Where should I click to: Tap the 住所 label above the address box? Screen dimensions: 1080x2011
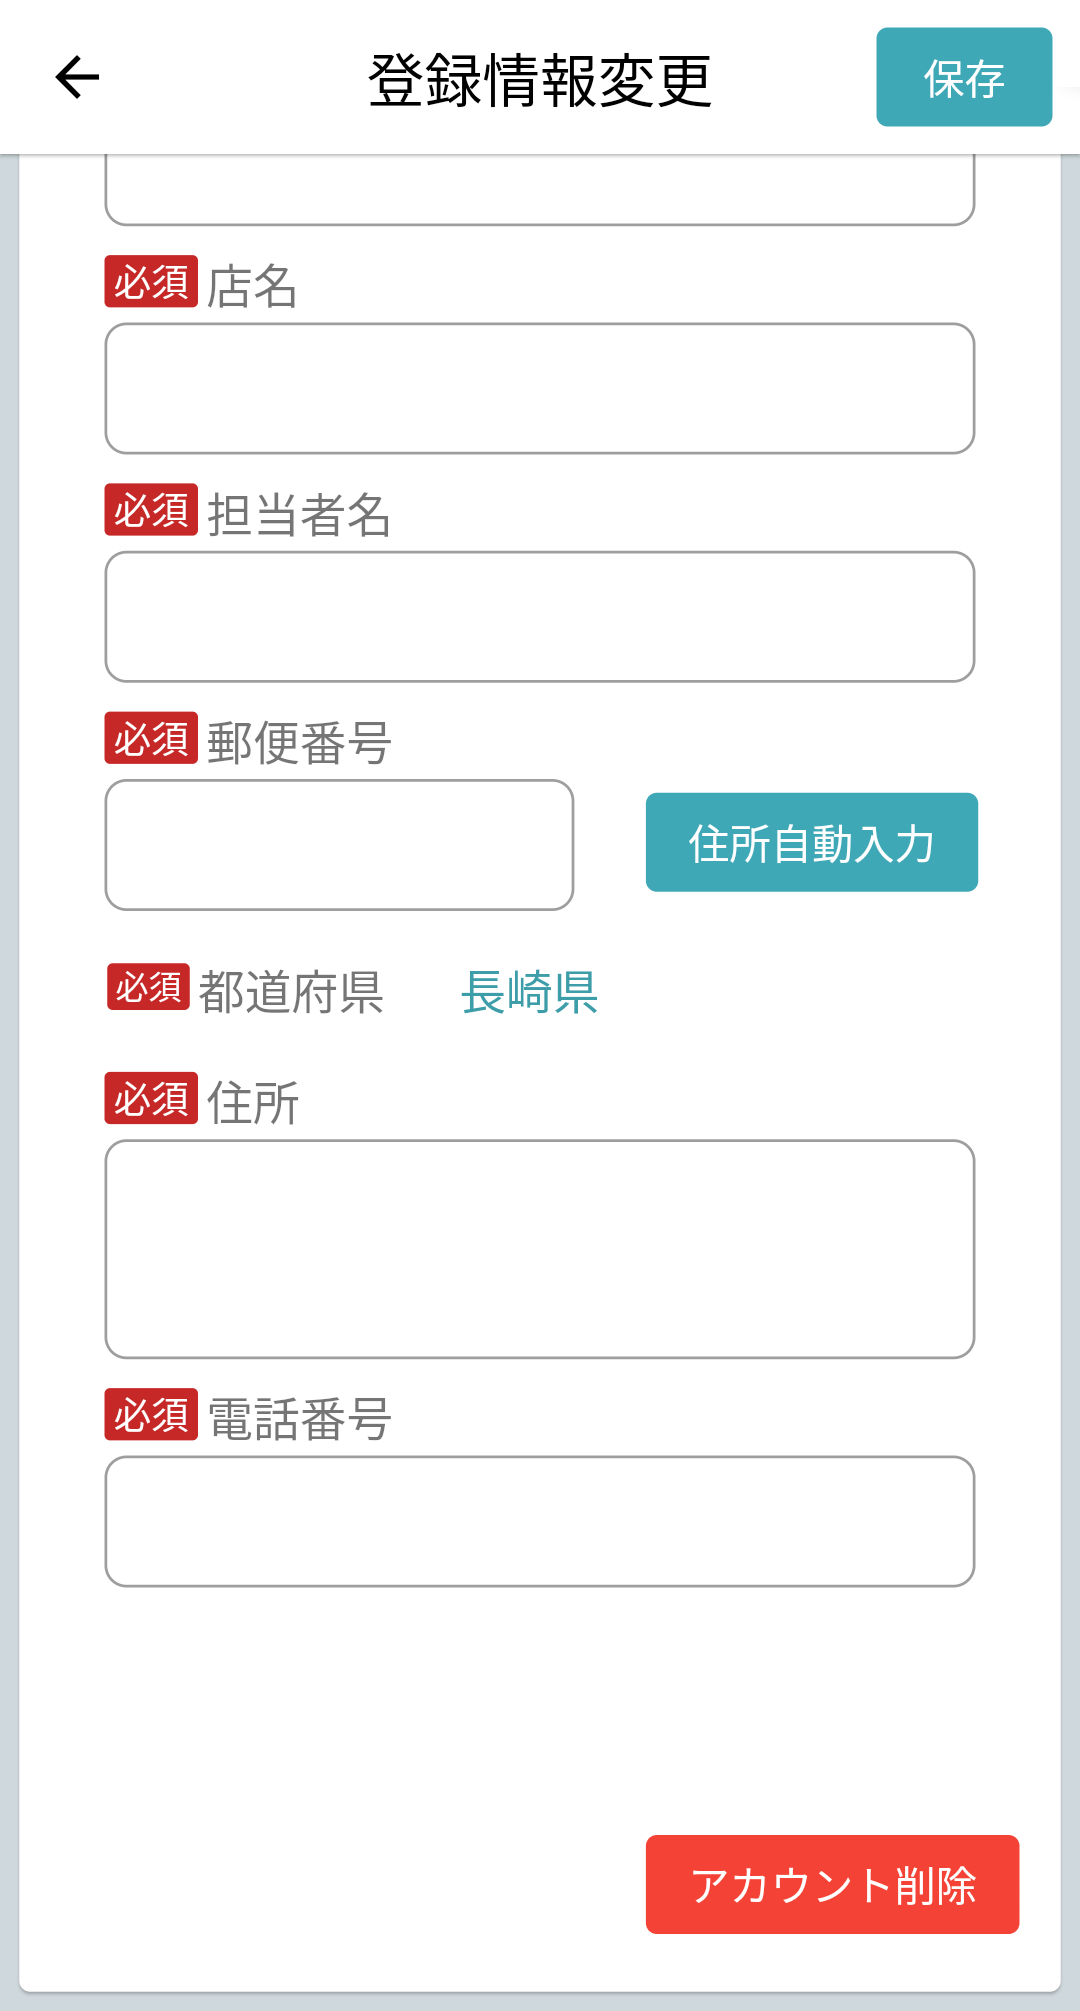tap(253, 1103)
